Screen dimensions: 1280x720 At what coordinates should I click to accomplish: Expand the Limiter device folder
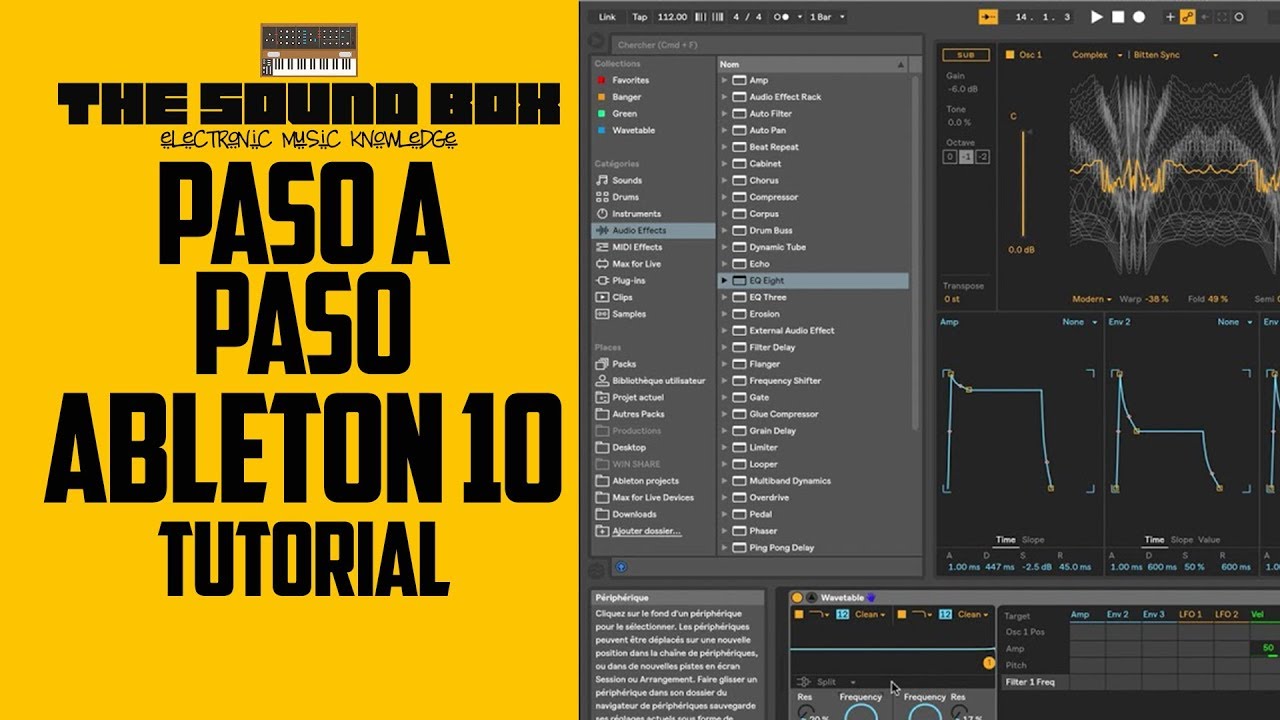click(725, 447)
